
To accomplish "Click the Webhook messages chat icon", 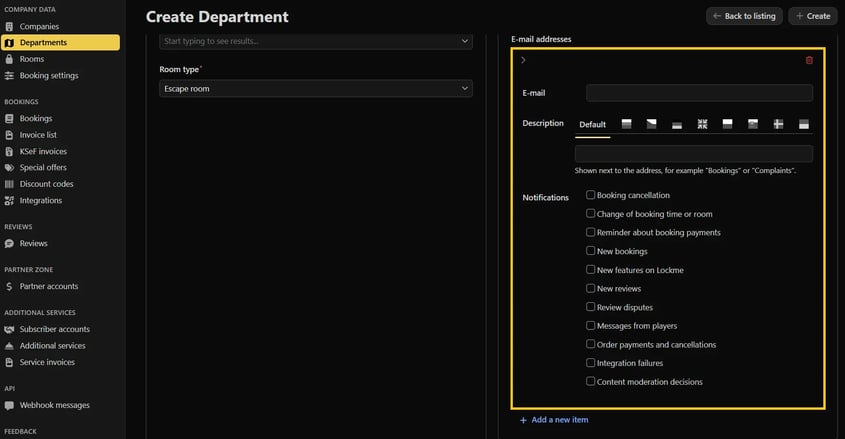I will (x=9, y=405).
